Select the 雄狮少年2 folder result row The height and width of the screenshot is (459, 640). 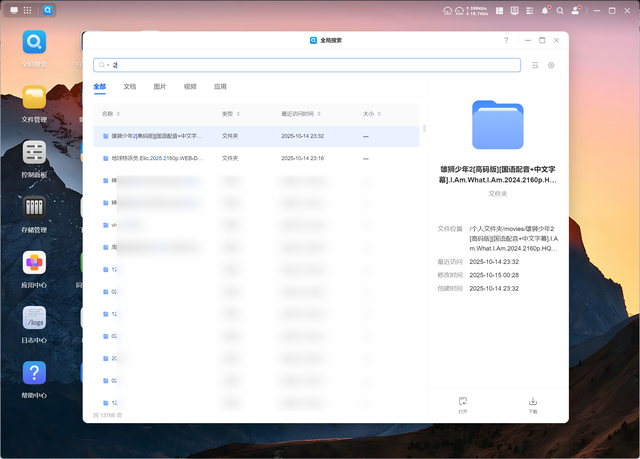pos(256,136)
